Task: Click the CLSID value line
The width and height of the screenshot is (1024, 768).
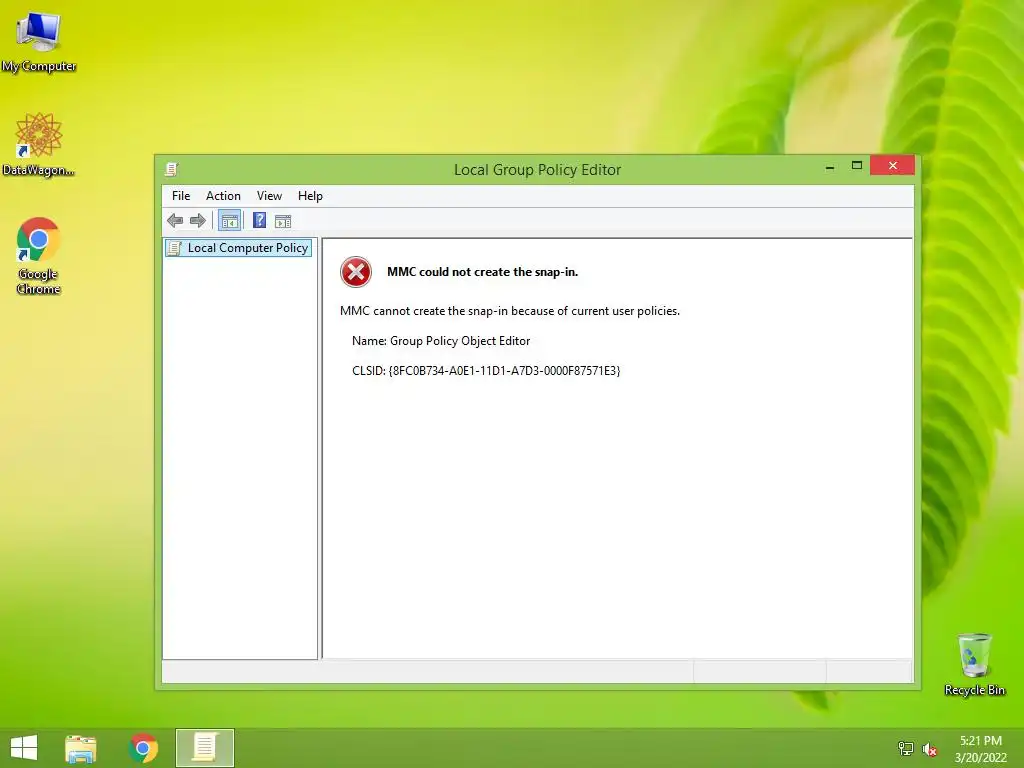Action: tap(486, 371)
